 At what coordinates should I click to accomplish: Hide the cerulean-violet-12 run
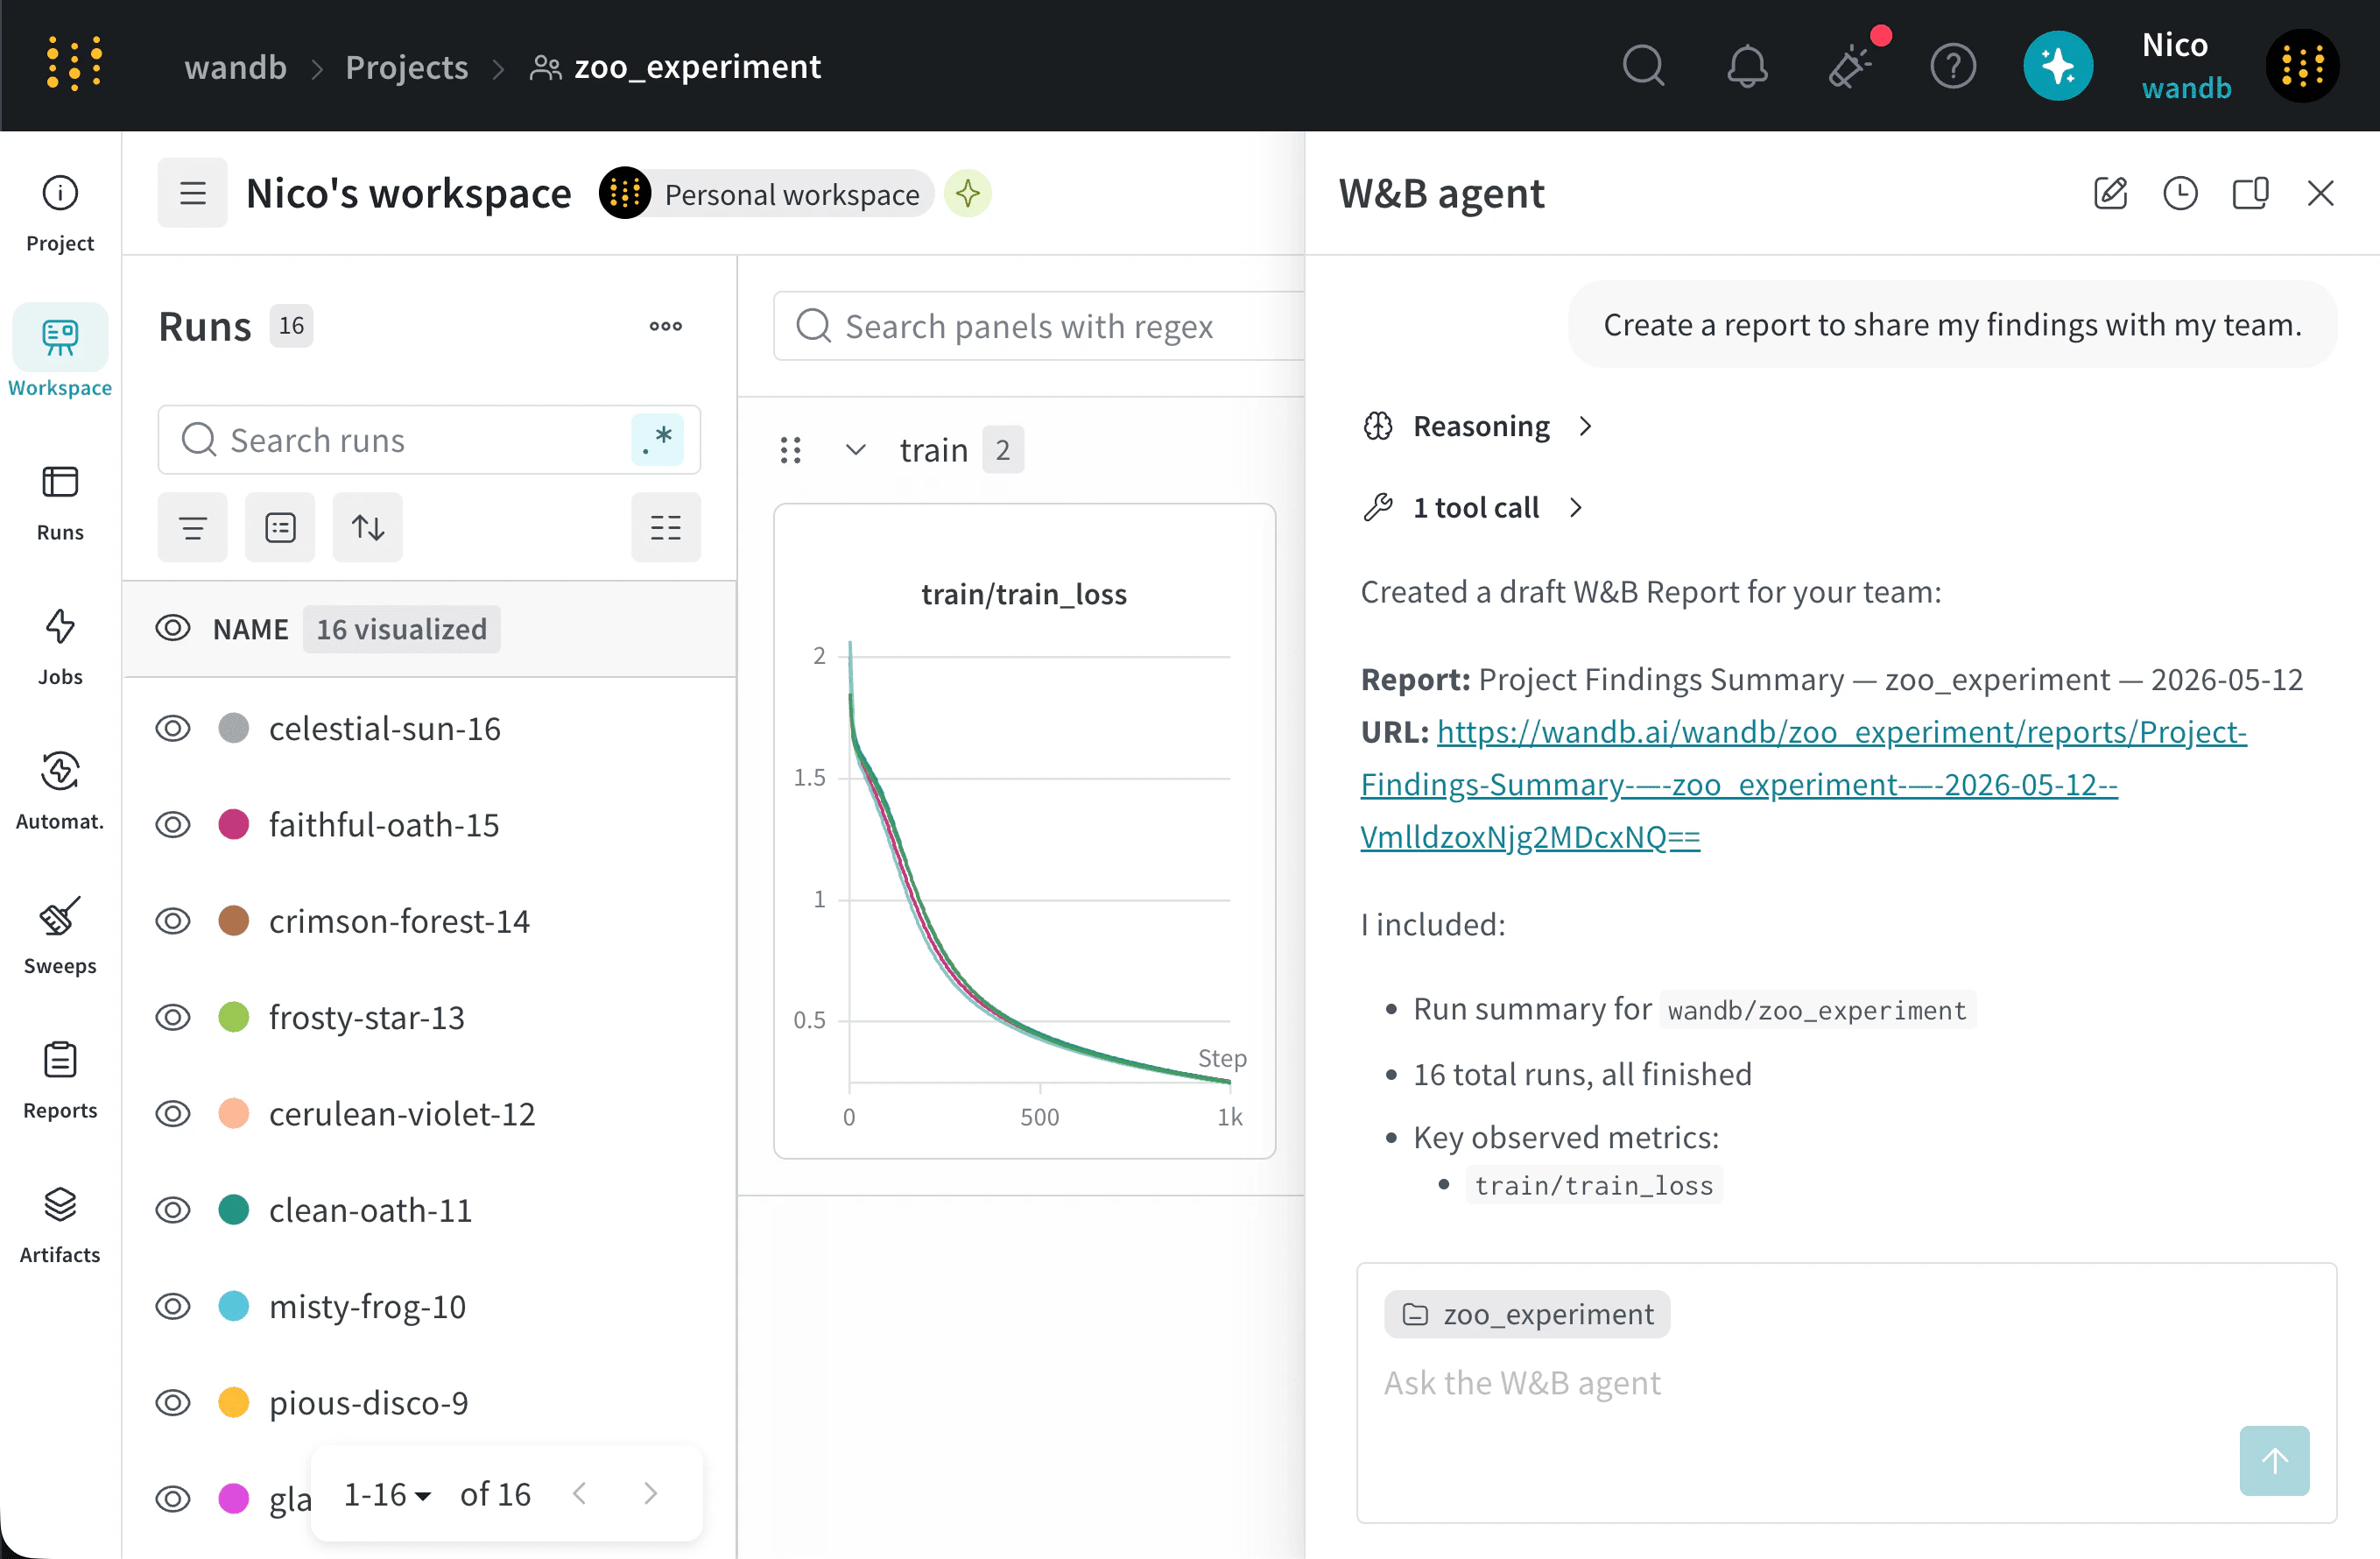pyautogui.click(x=172, y=1114)
